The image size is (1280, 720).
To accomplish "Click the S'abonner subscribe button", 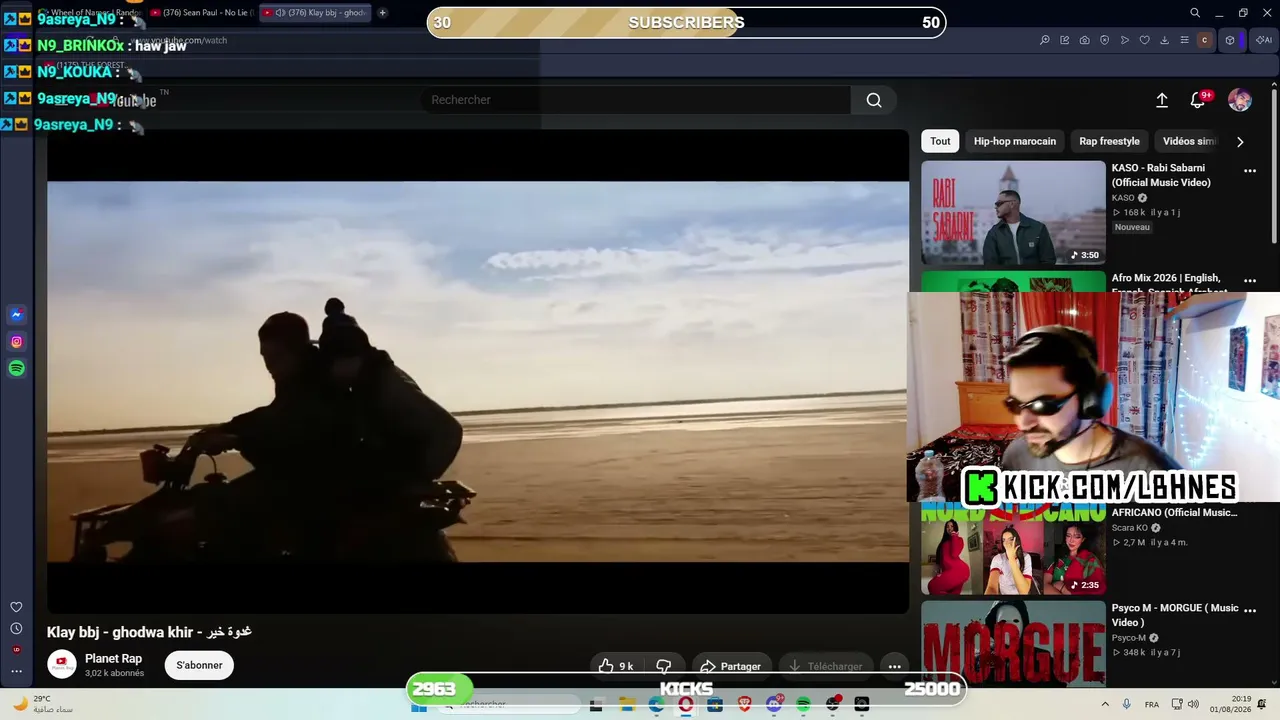I will 200,665.
